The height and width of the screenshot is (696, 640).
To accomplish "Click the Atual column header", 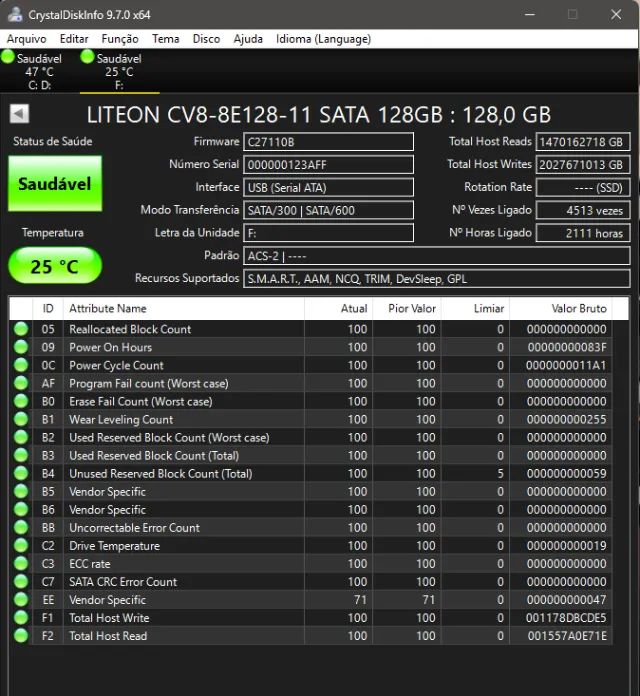I will pyautogui.click(x=339, y=308).
